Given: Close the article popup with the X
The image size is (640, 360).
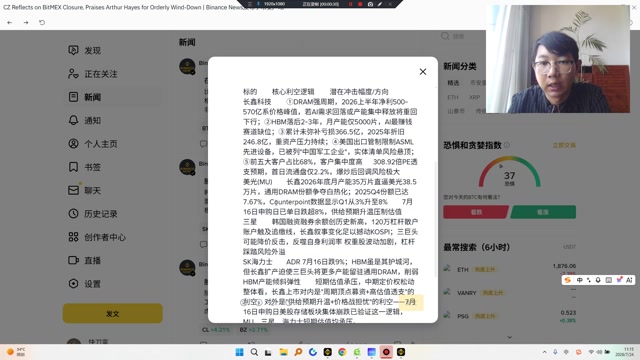Looking at the screenshot, I should pos(423,72).
